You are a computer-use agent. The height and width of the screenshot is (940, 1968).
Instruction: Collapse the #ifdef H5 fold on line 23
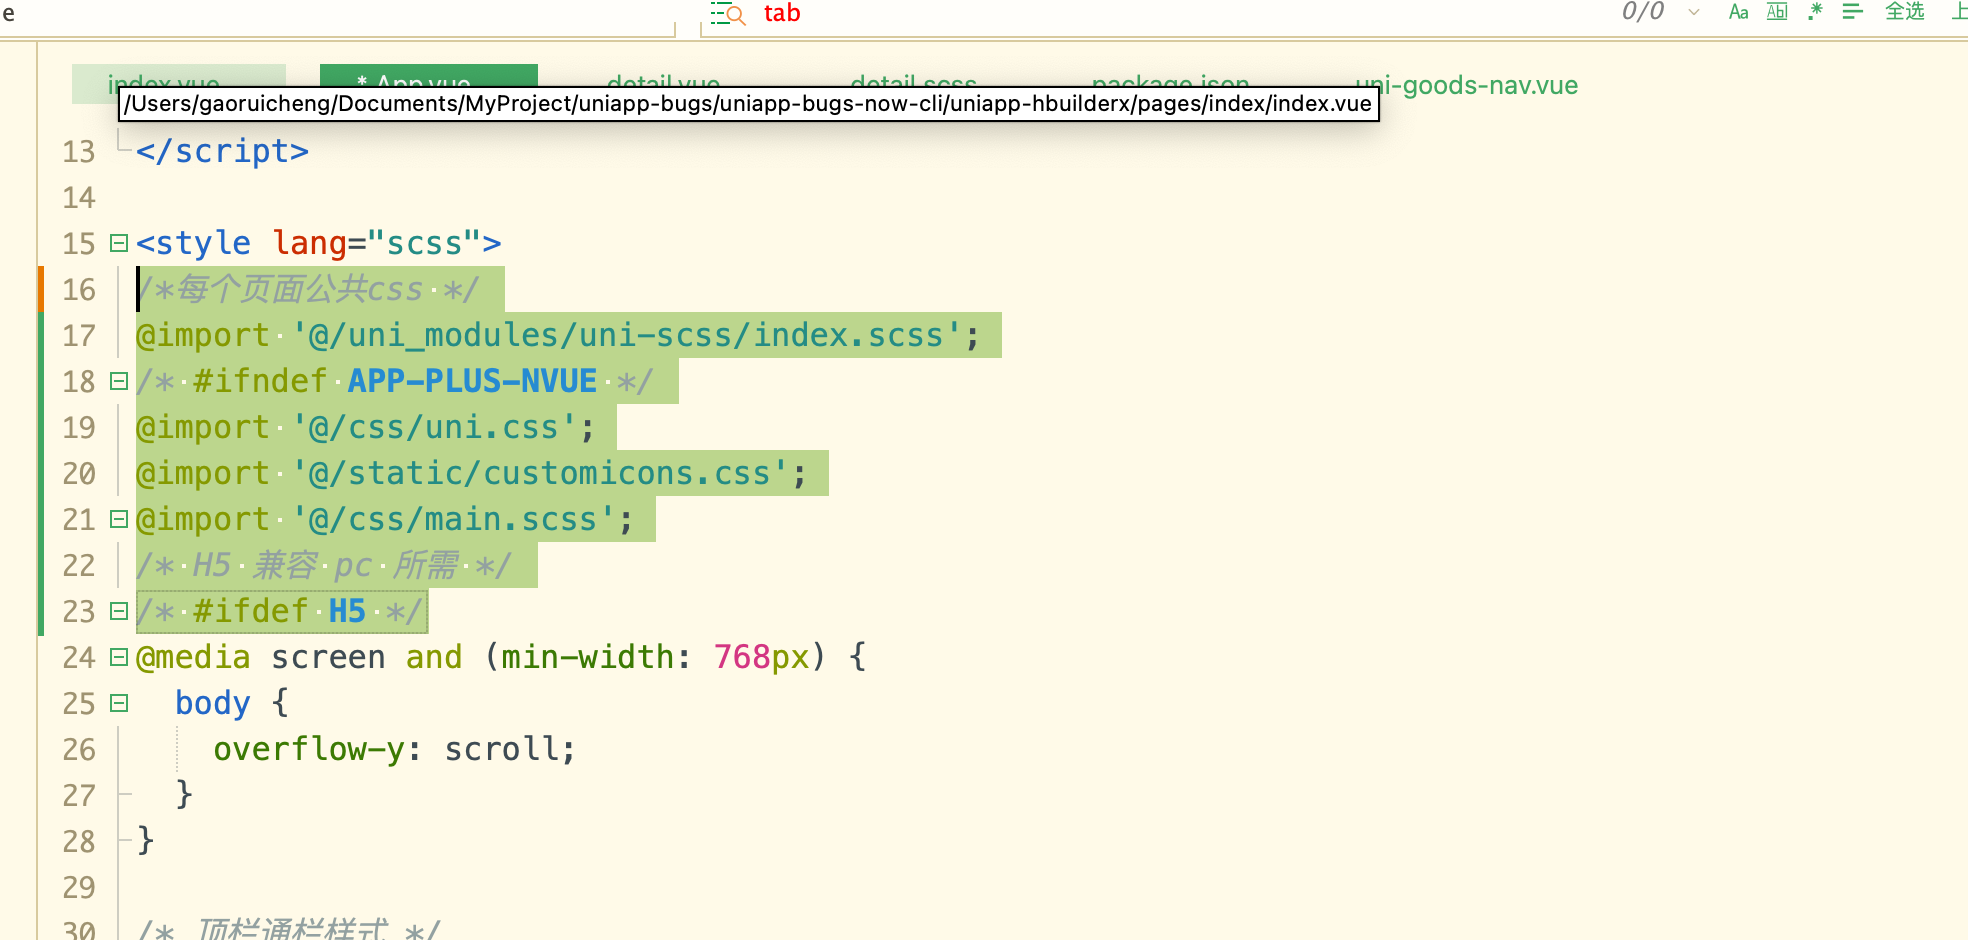pos(119,611)
